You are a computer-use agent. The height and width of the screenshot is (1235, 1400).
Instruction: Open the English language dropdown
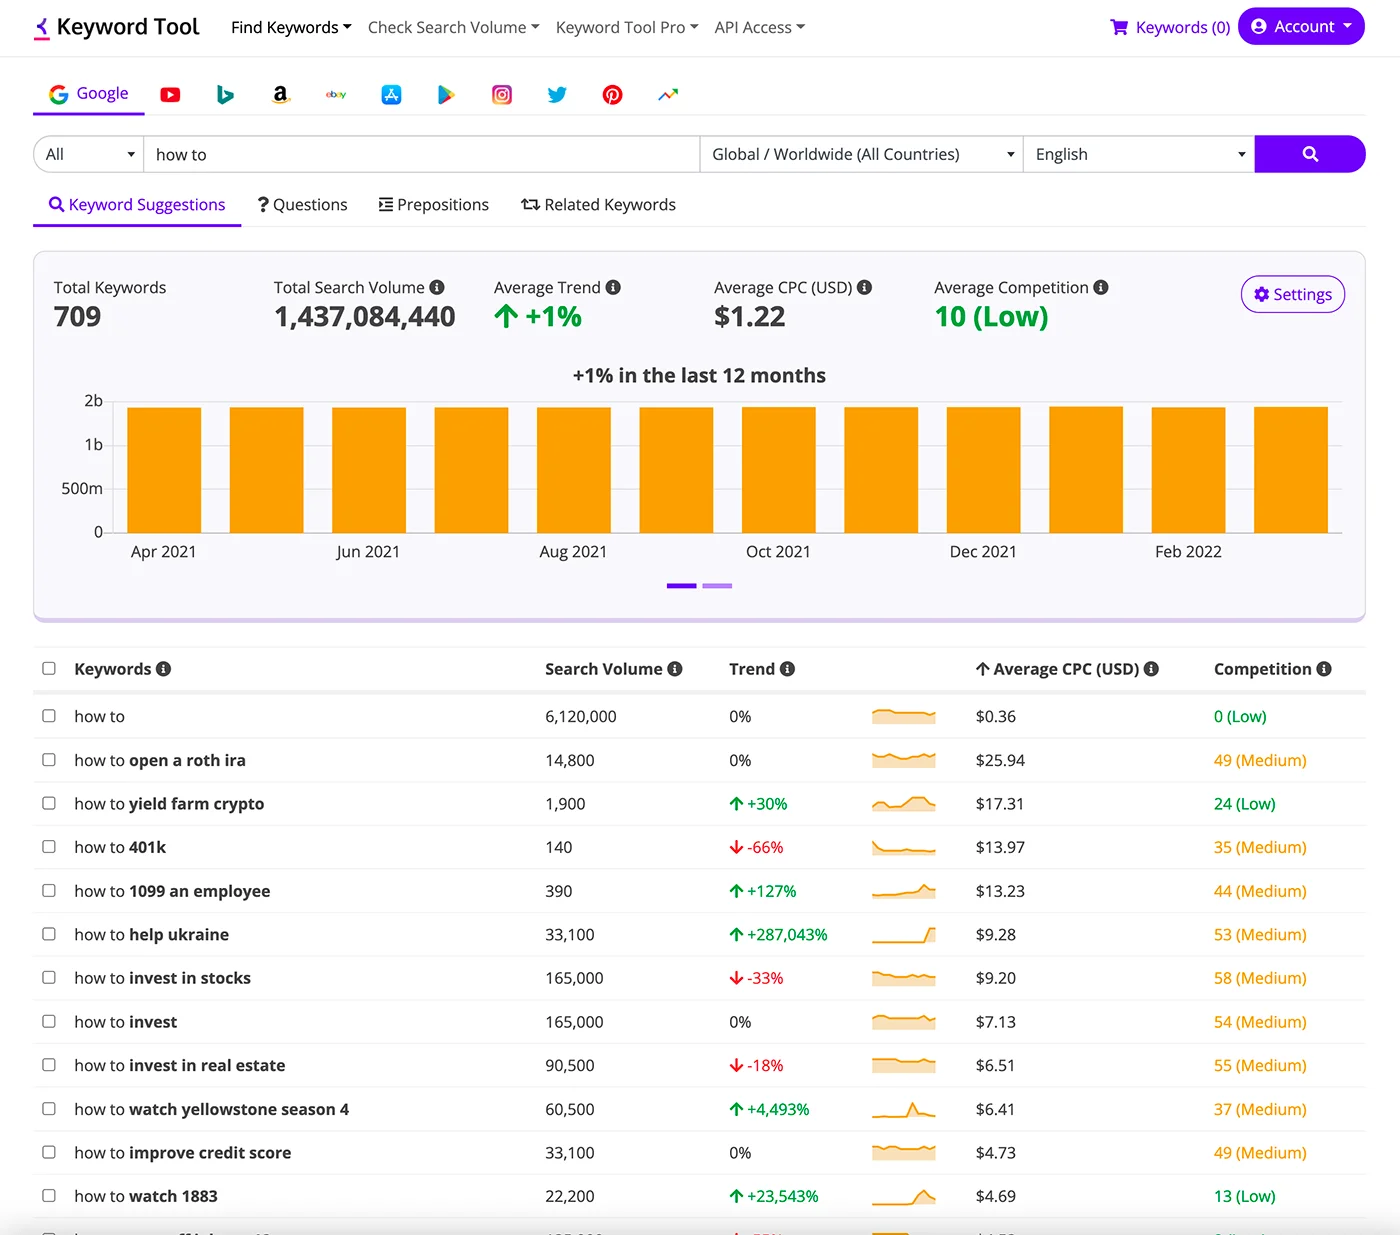point(1138,154)
